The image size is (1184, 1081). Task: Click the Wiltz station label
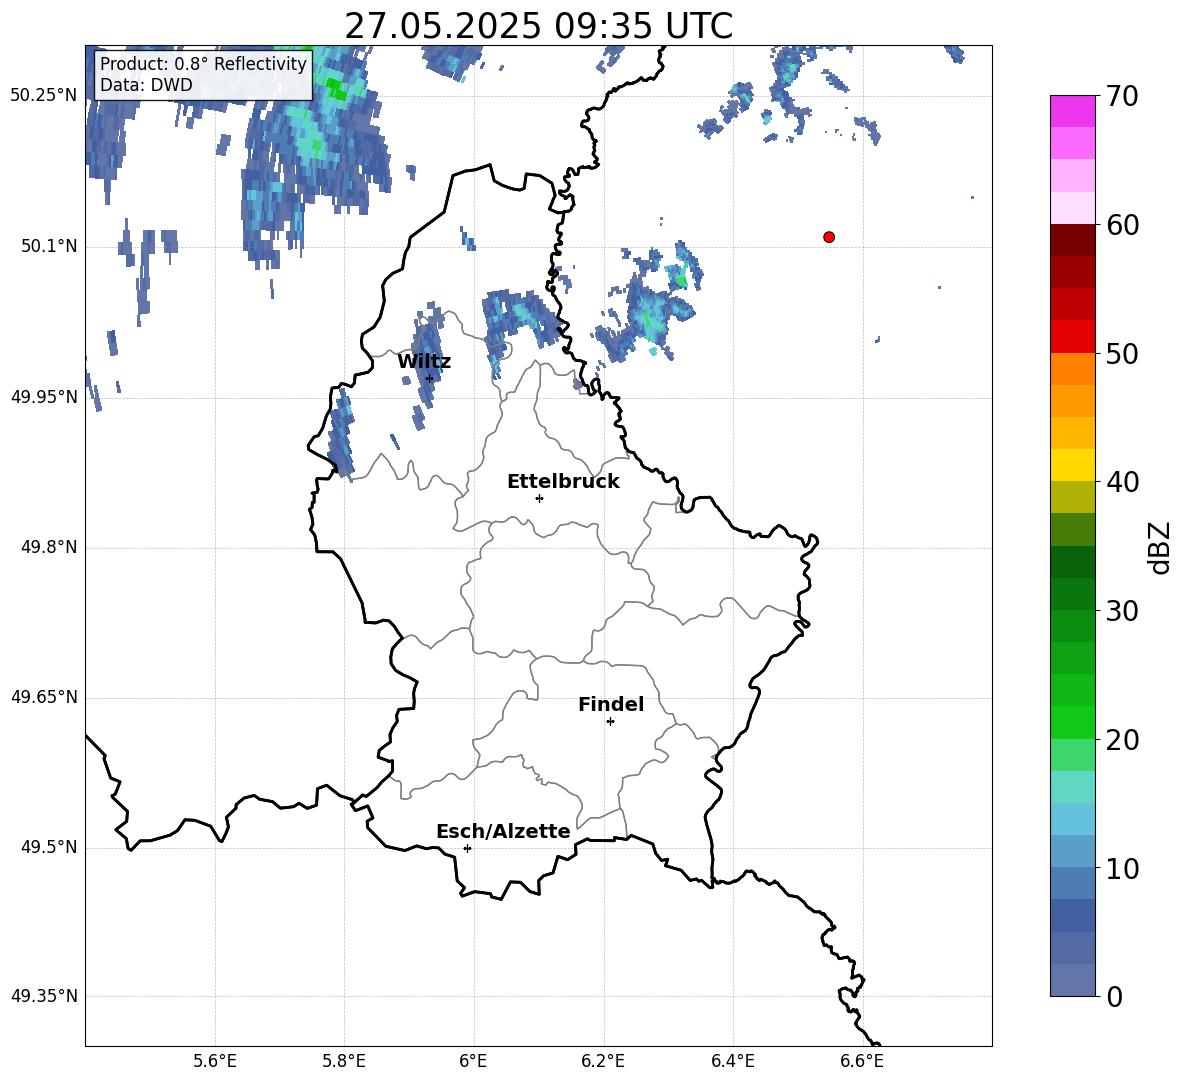pyautogui.click(x=424, y=362)
